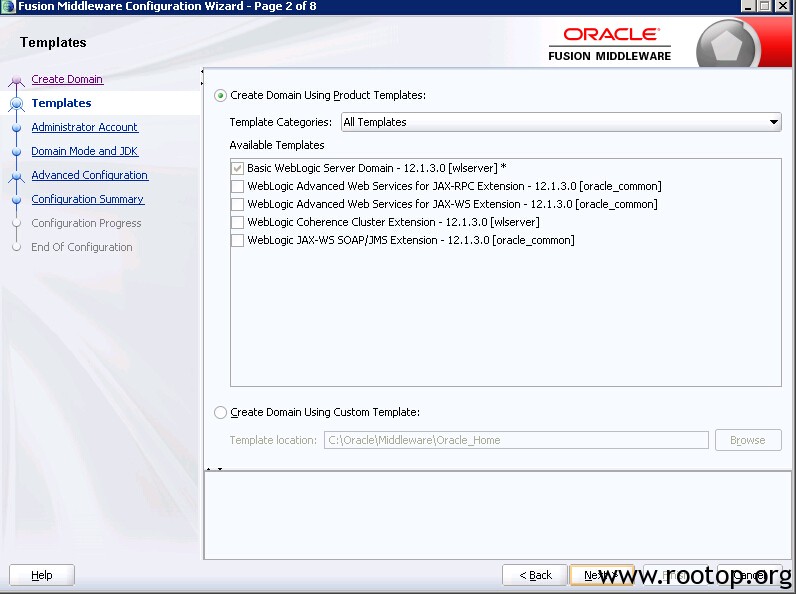Open the Template Categories dropdown
This screenshot has height=594, width=796.
(561, 122)
